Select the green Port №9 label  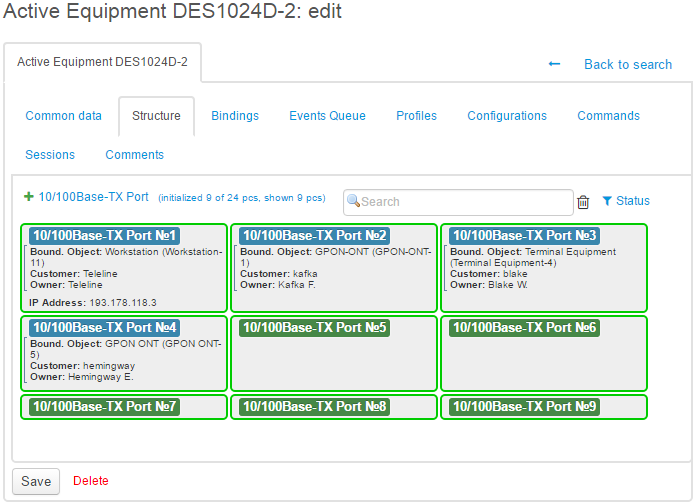[x=524, y=406]
